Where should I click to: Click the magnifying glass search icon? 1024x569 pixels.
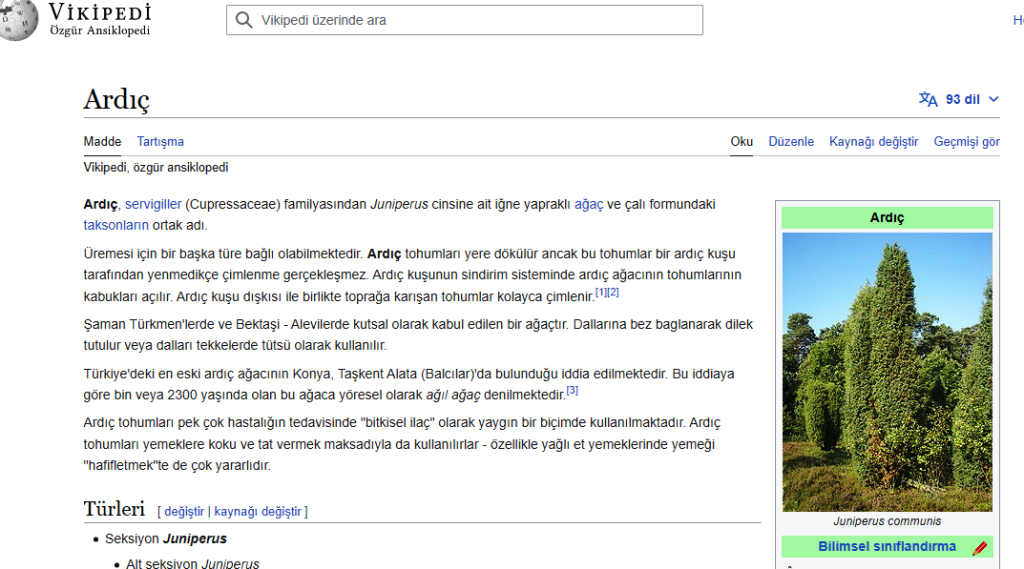click(x=244, y=20)
